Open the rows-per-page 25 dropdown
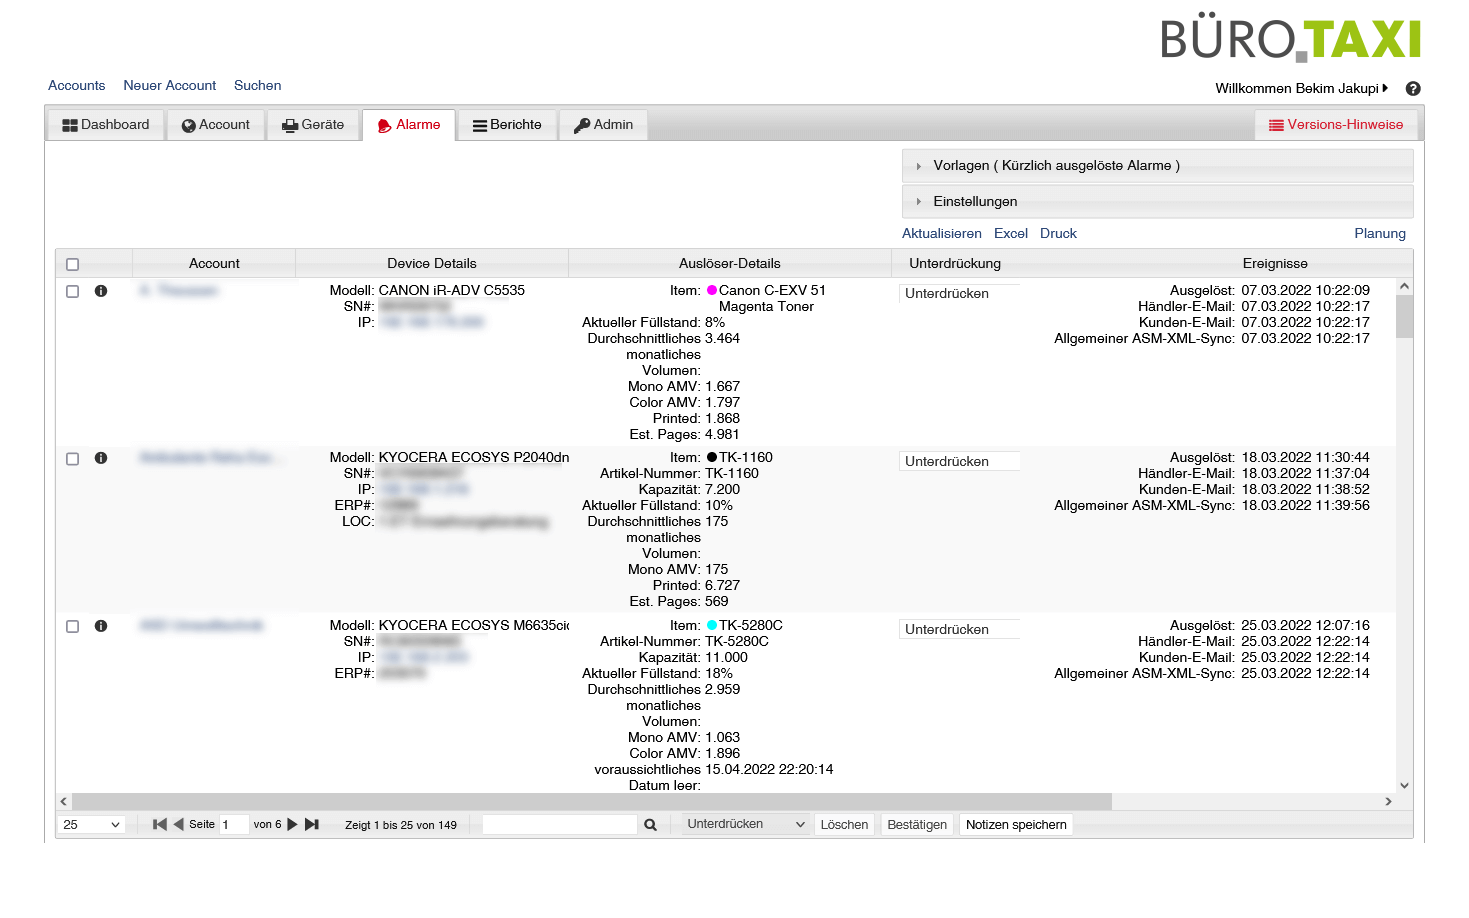The image size is (1469, 918). tap(91, 825)
